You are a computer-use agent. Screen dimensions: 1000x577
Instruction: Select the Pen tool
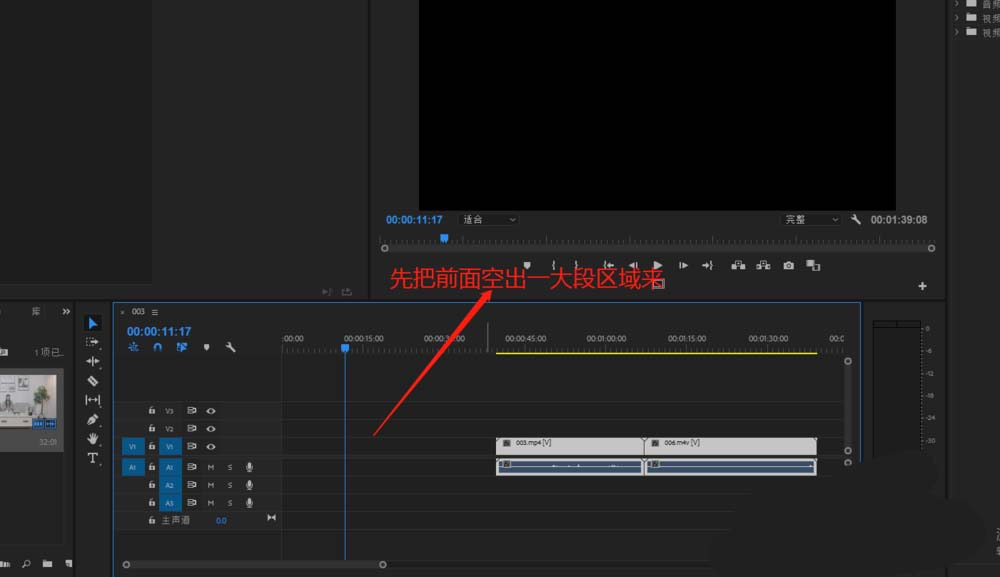(93, 419)
